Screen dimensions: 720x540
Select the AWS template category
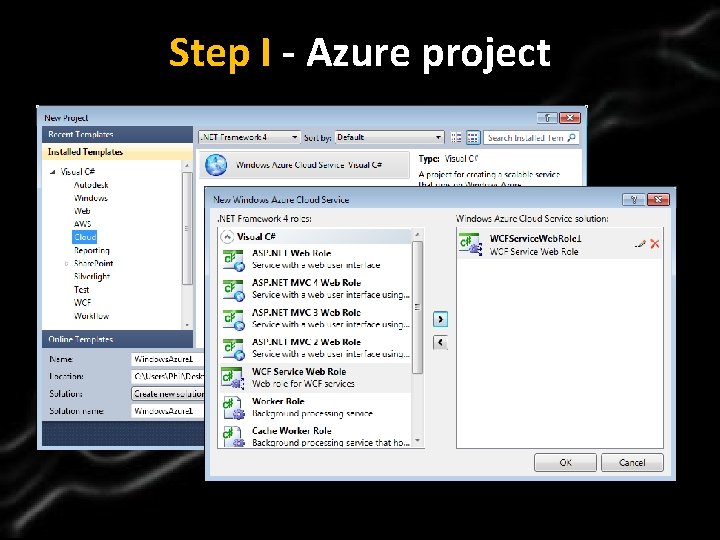point(83,224)
